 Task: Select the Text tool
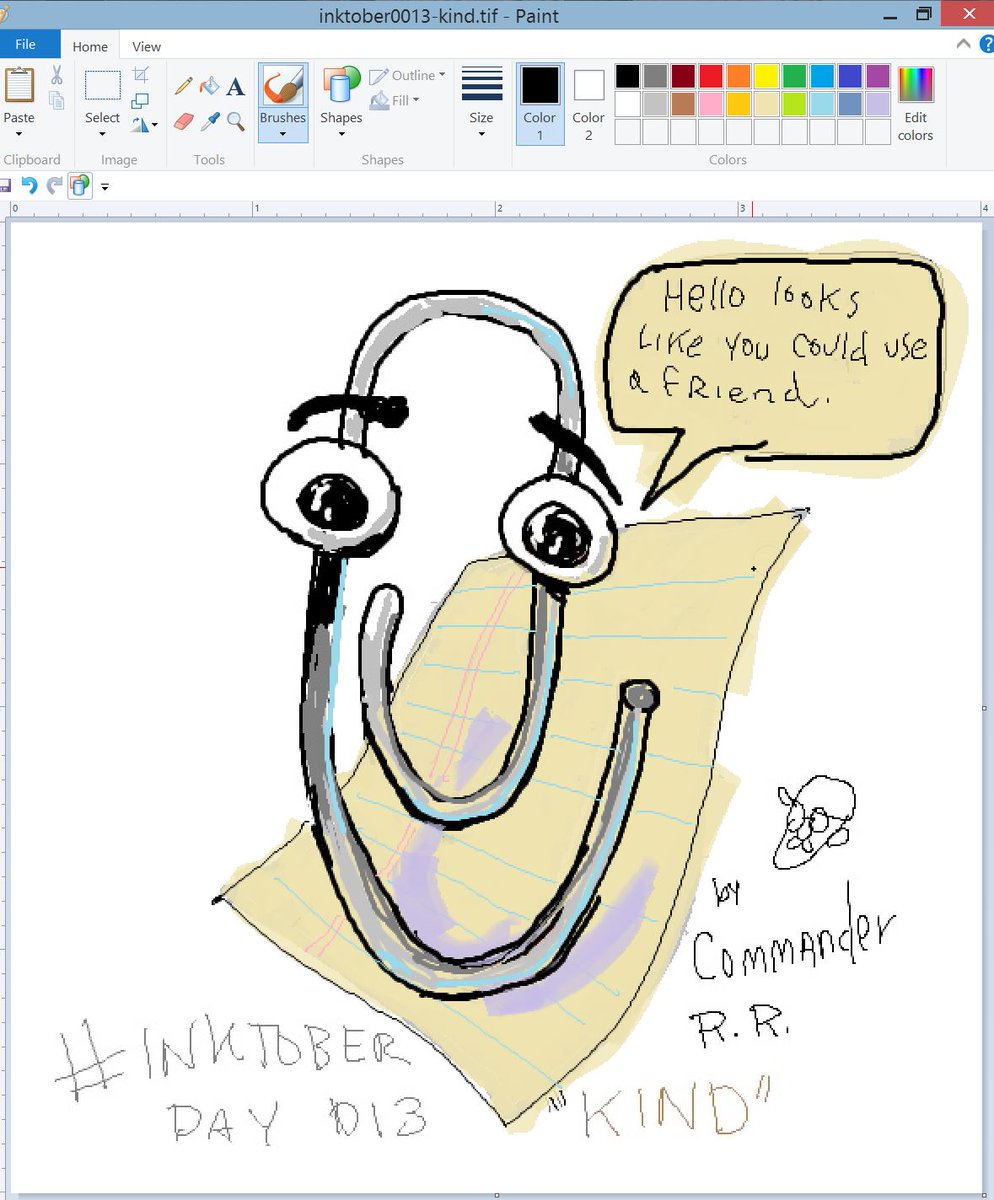235,87
